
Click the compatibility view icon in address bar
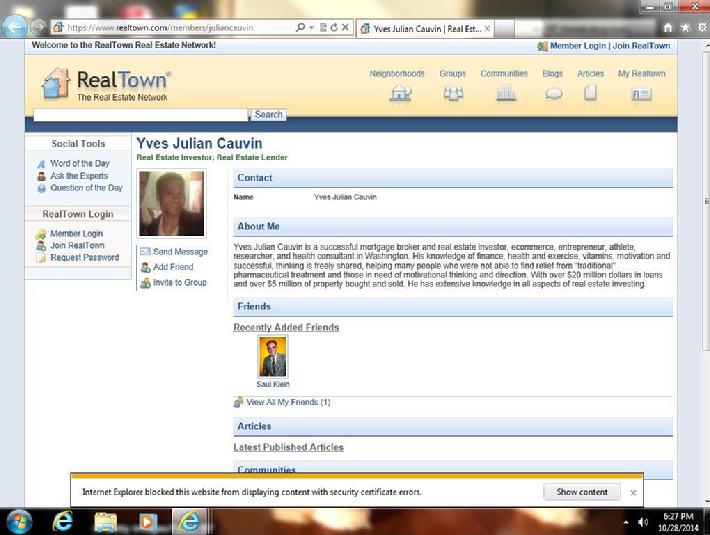(x=323, y=28)
